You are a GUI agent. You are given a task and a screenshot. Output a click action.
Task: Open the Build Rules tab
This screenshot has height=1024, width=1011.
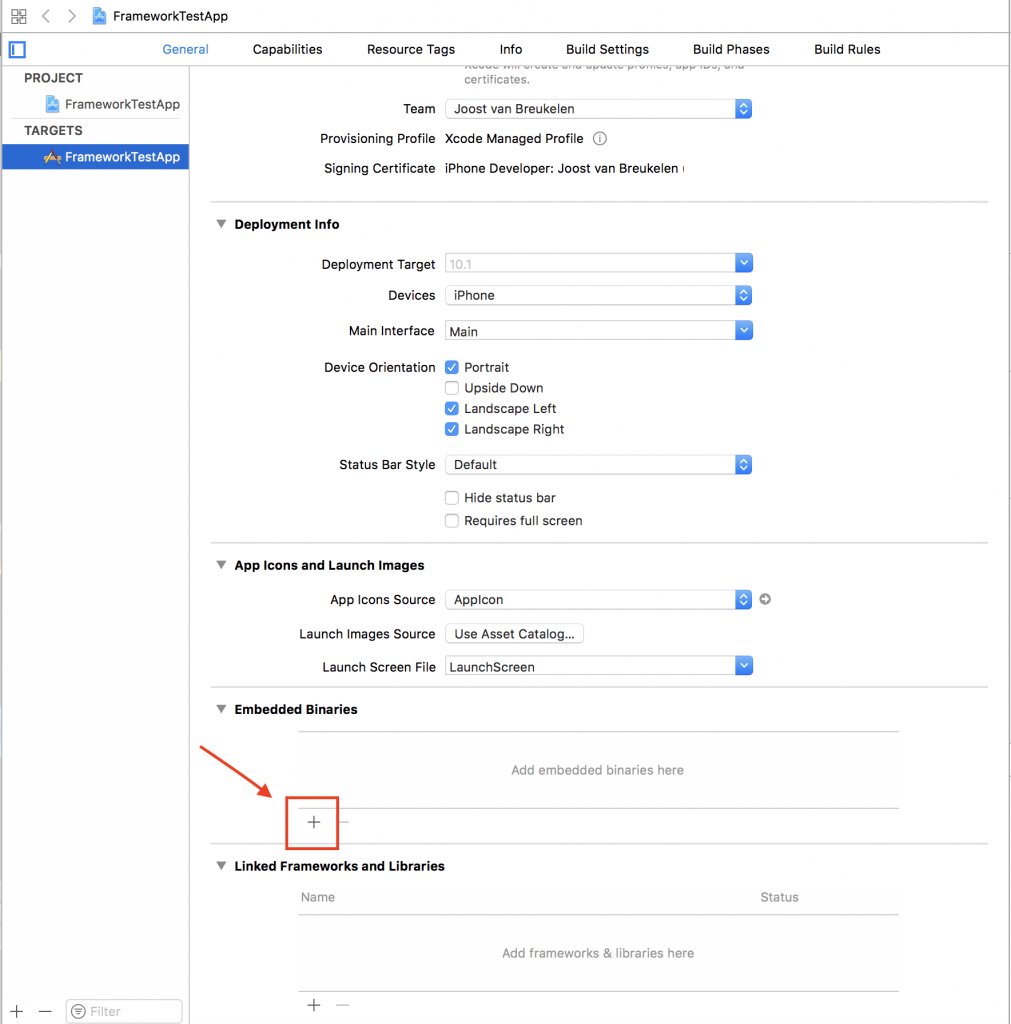[847, 50]
